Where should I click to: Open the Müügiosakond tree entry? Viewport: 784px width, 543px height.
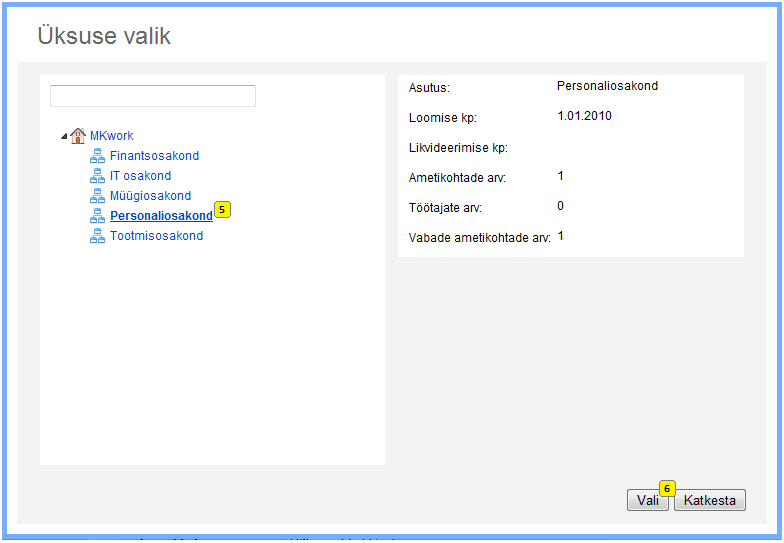[150, 196]
